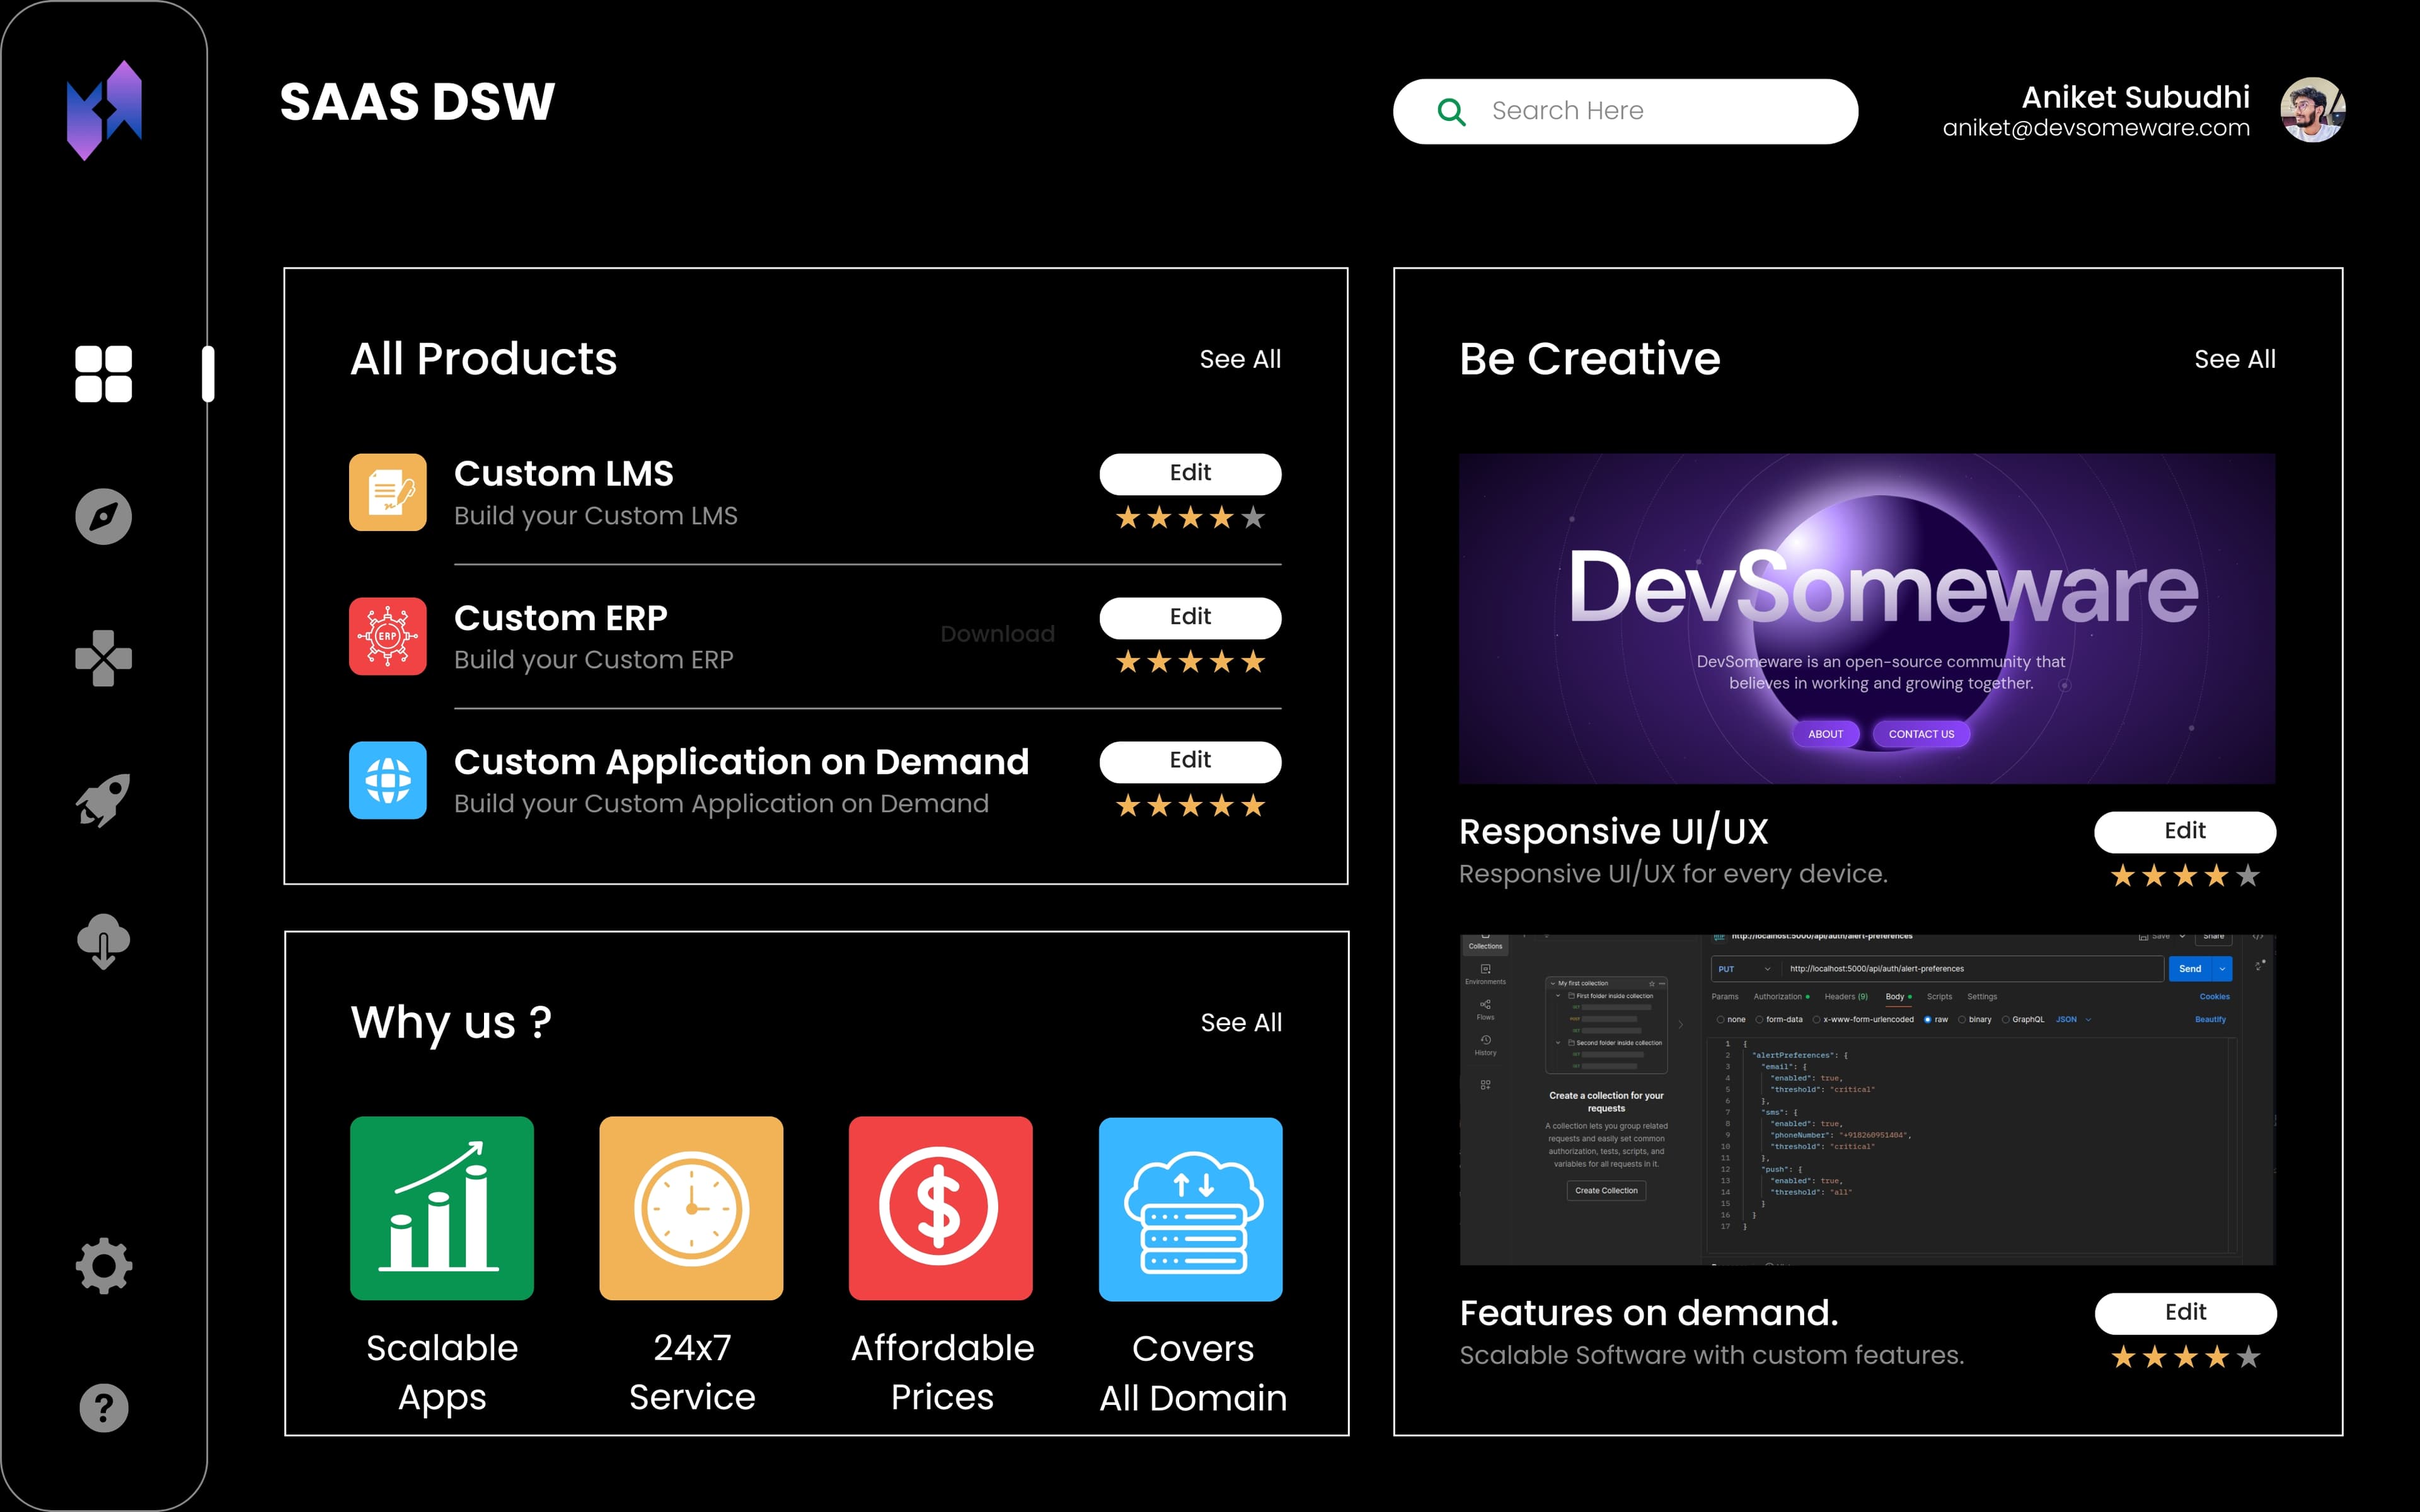See all in All Products section

[1240, 359]
